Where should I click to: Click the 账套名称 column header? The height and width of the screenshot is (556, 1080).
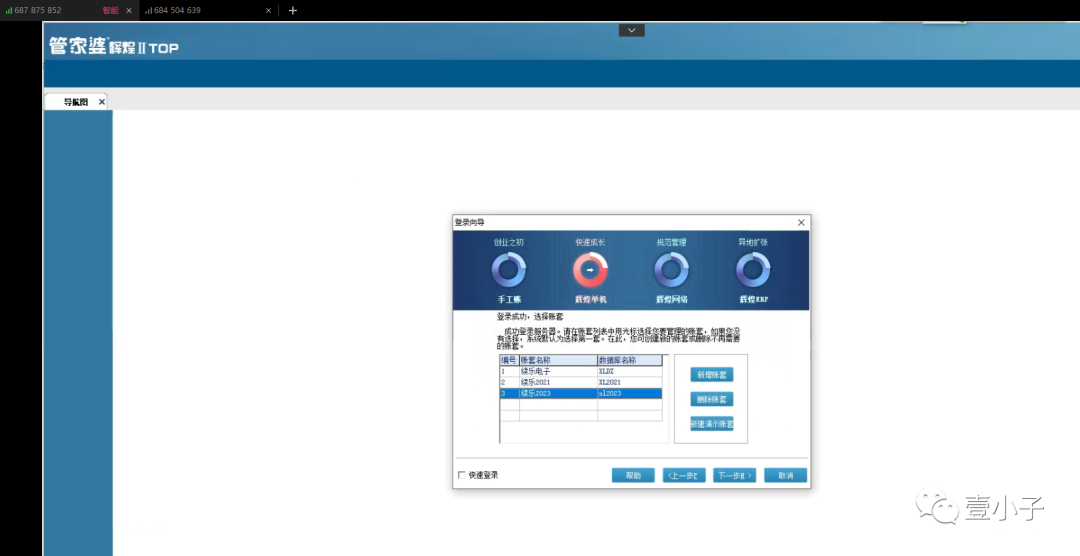pos(558,360)
